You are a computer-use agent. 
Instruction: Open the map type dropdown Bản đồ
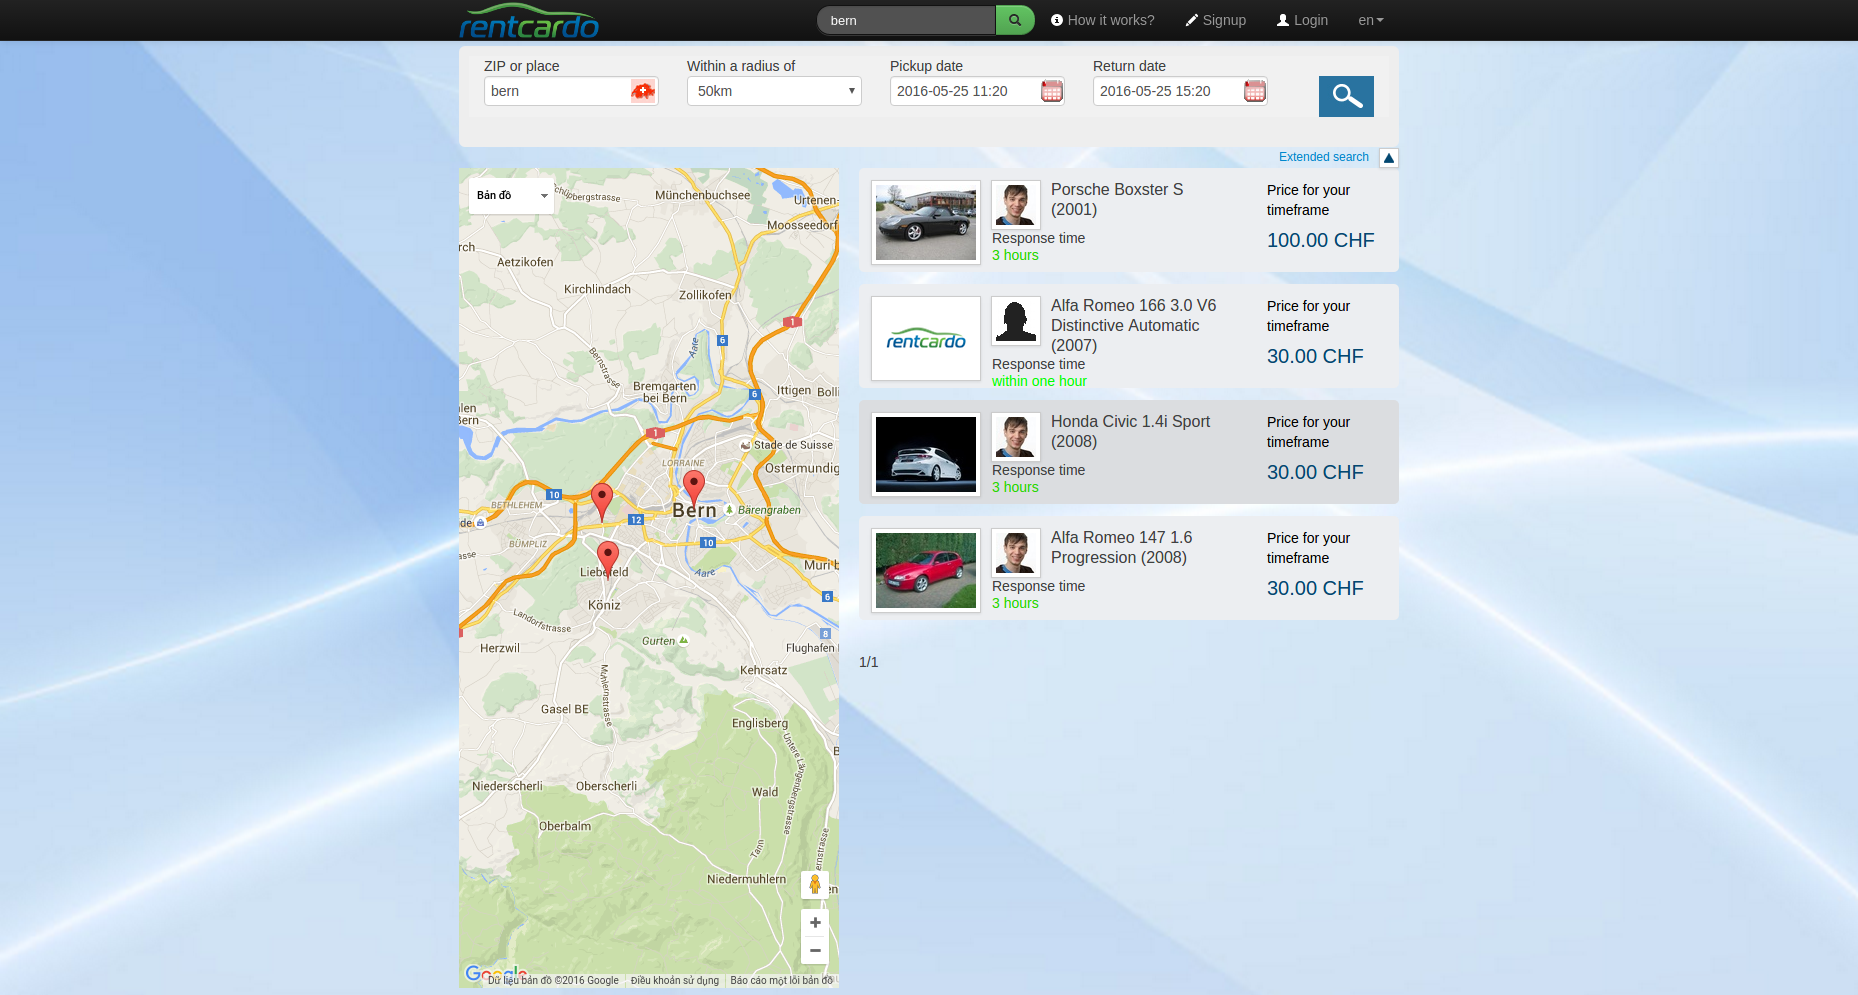(511, 196)
